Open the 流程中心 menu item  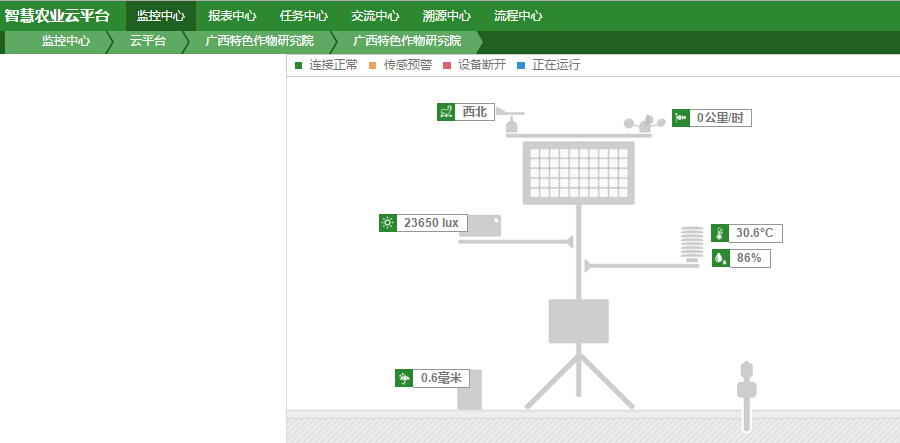click(518, 16)
